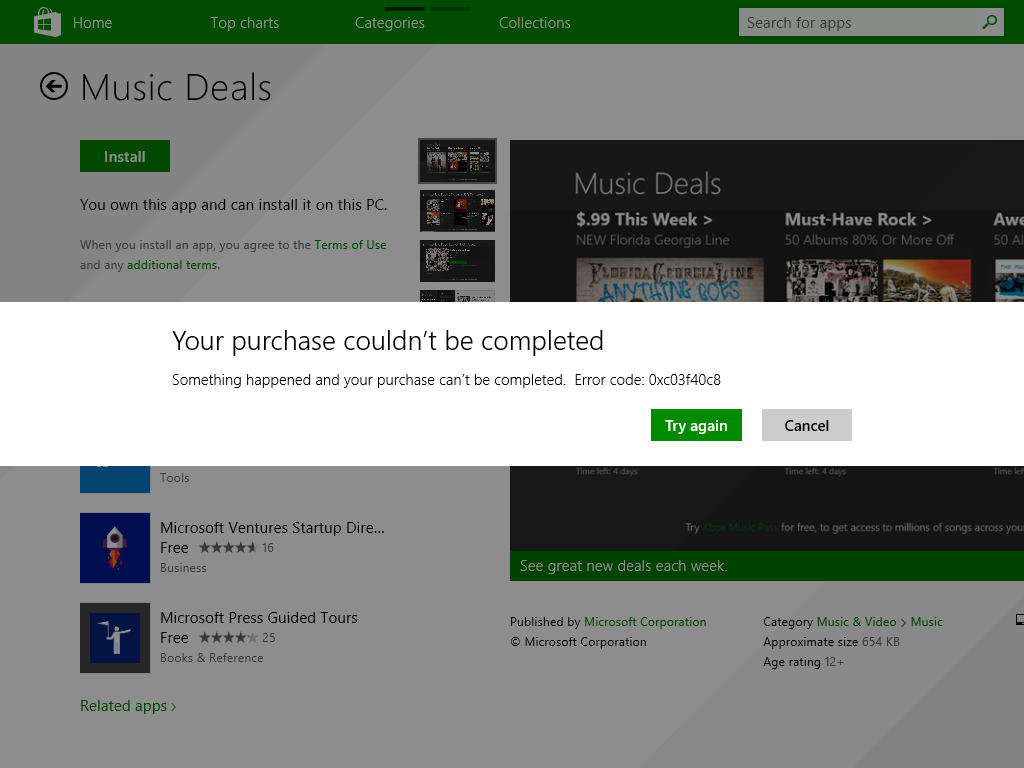Click the Tools category label
1024x768 pixels.
[174, 478]
